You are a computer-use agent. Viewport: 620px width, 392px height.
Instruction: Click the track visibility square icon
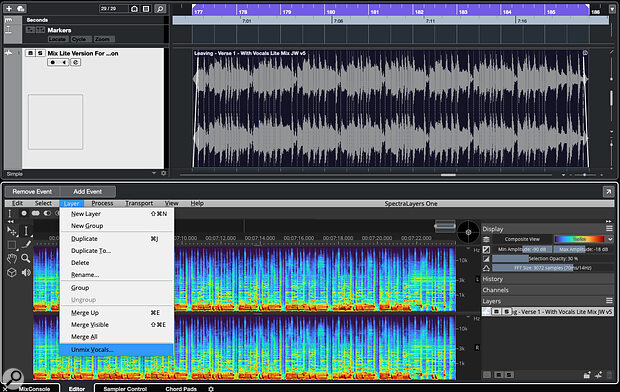[146, 8]
